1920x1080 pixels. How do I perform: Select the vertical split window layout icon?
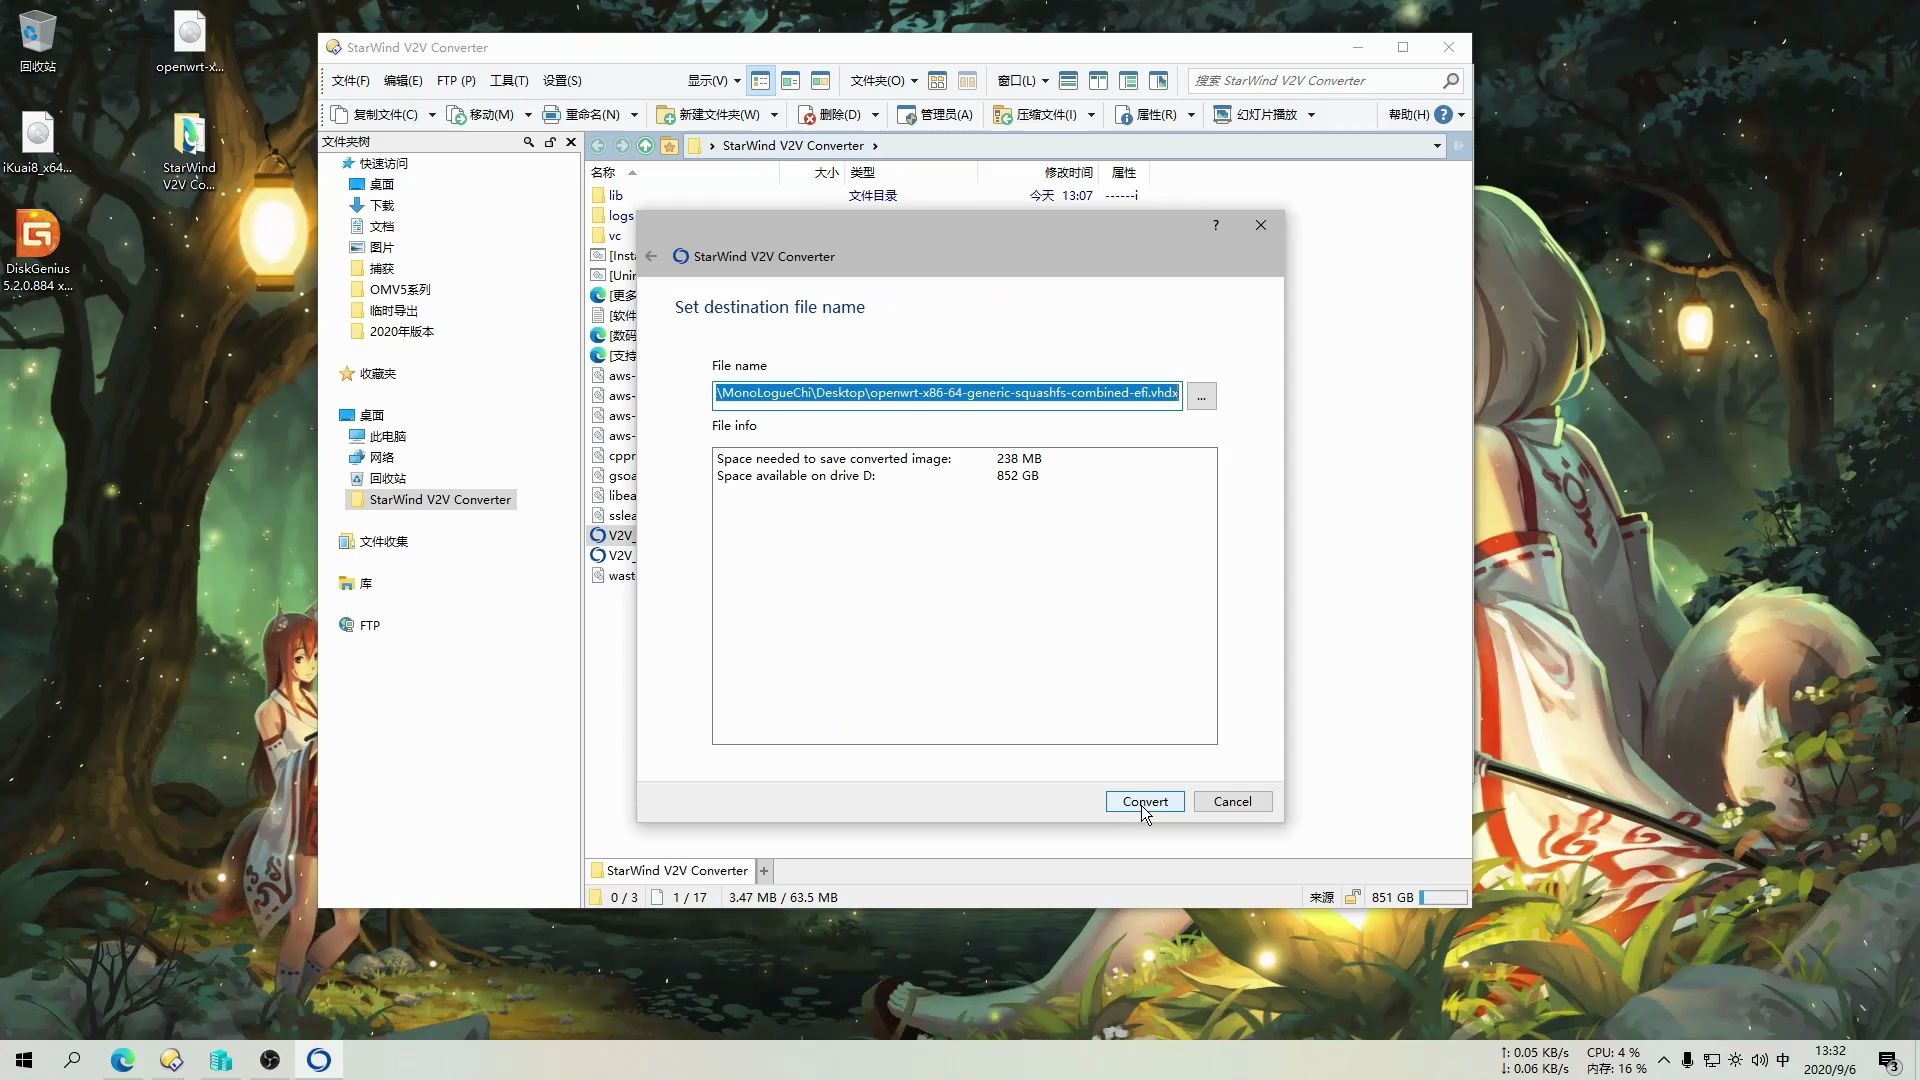tap(1098, 80)
